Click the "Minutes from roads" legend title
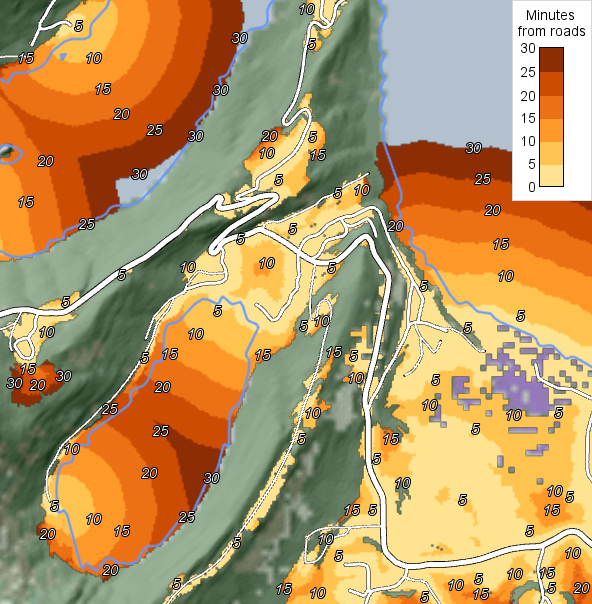 tap(551, 23)
